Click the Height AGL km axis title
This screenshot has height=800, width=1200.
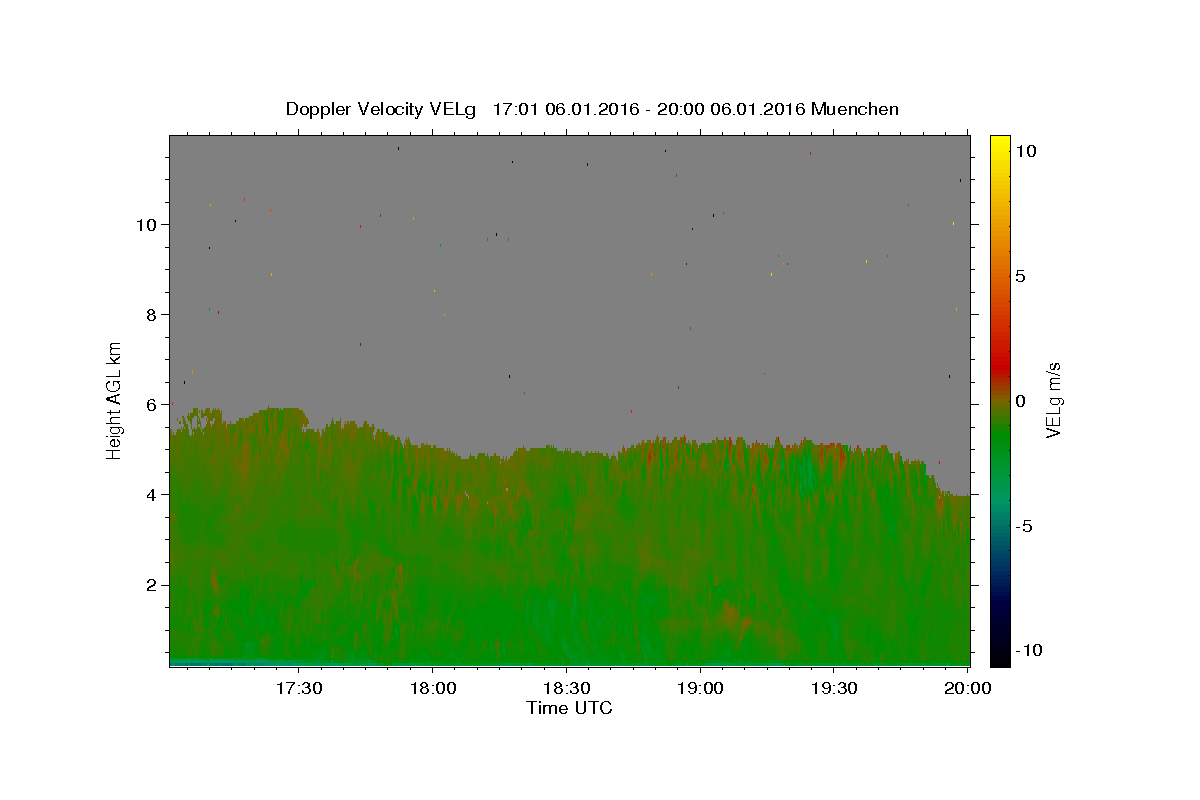[x=115, y=401]
